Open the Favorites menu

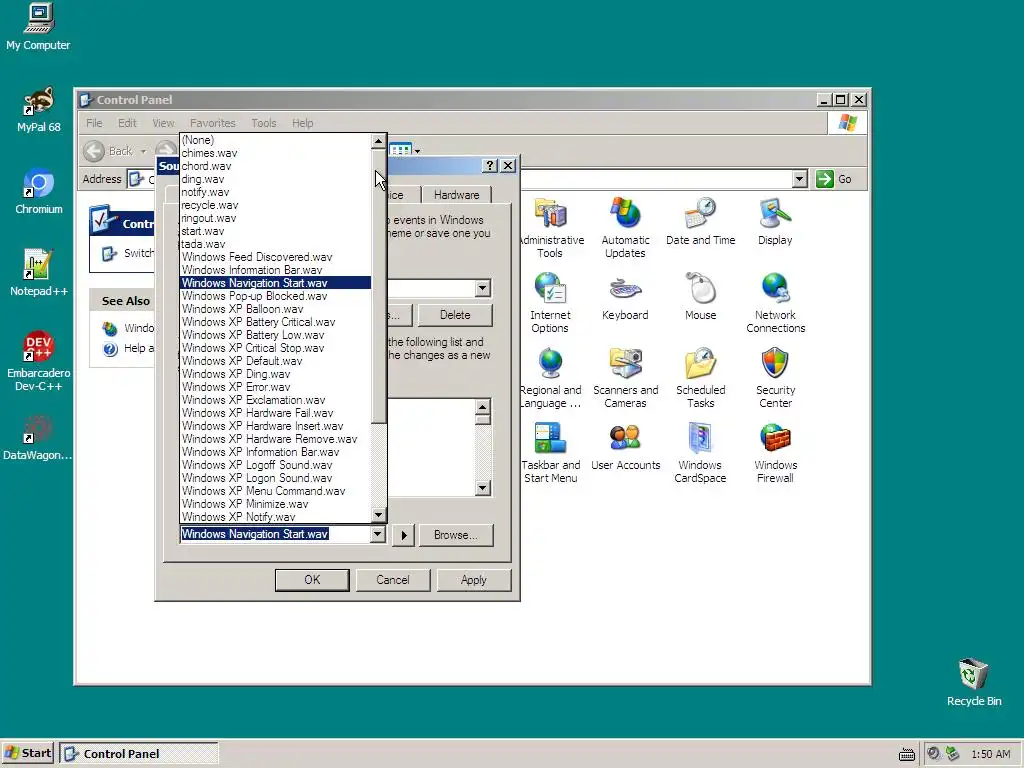tap(212, 123)
